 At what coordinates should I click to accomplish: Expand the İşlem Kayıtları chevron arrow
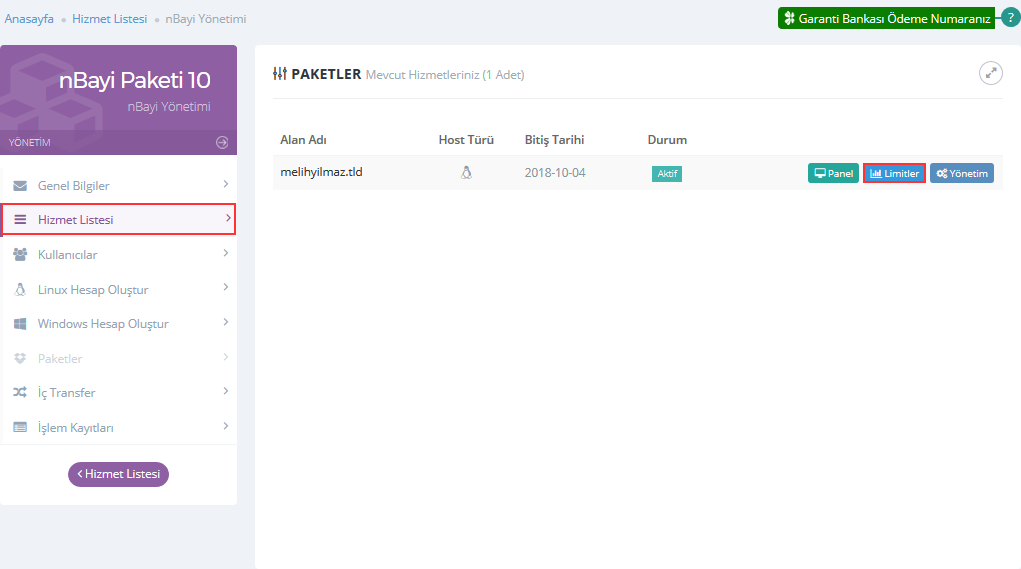click(x=226, y=426)
